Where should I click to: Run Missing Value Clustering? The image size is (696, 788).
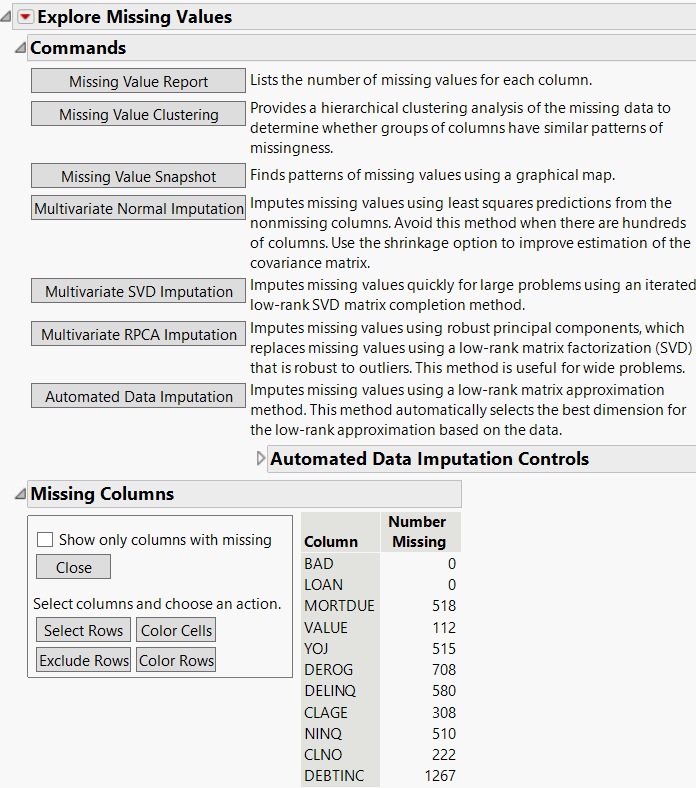point(138,114)
